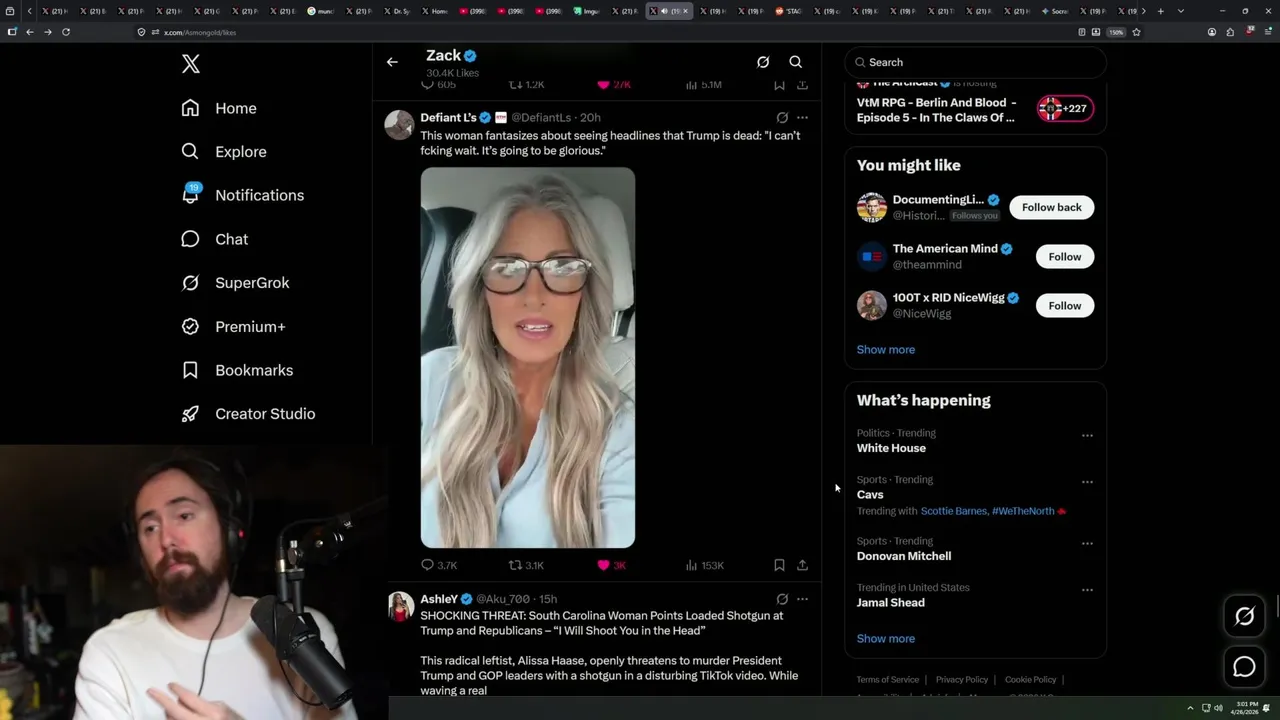Open the @Aku_700 handle link
Screen dimensions: 1280x720
click(x=503, y=599)
